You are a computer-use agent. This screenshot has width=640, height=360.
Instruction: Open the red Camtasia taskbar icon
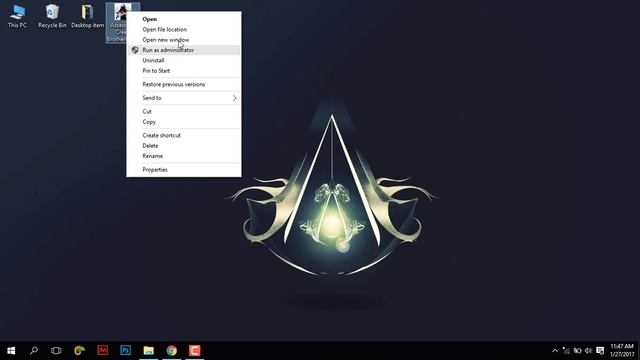point(195,351)
